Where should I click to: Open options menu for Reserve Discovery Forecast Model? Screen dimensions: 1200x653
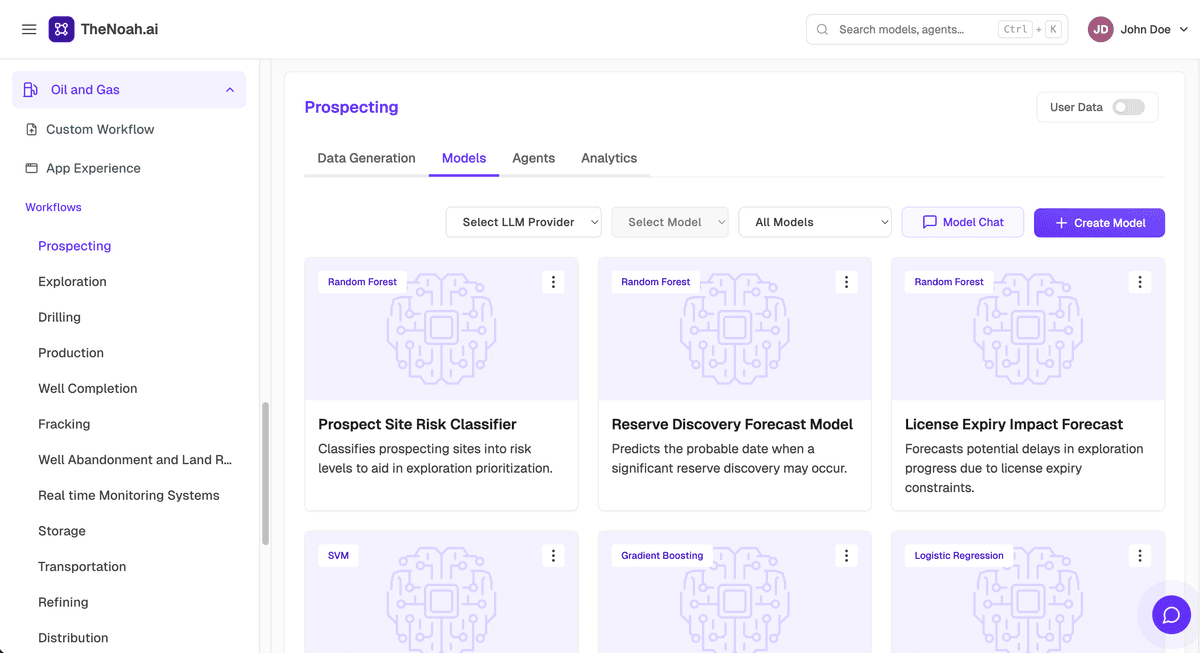point(846,282)
